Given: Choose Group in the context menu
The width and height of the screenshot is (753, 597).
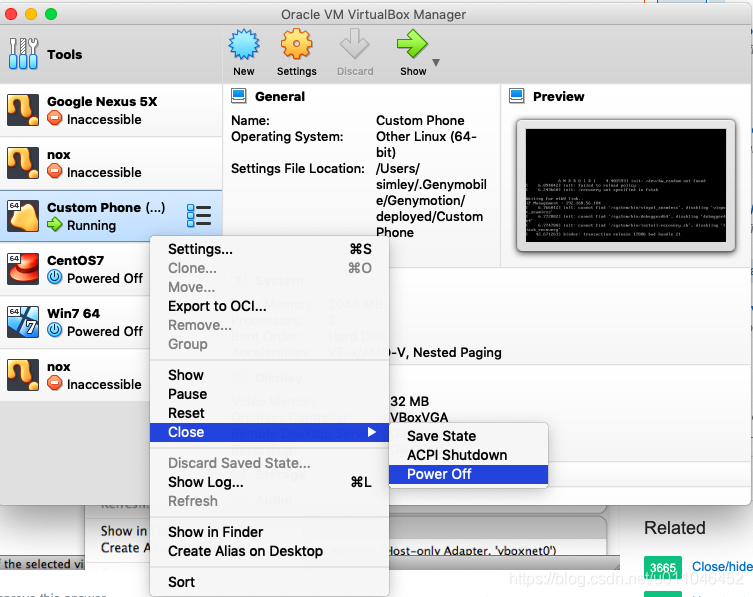Looking at the screenshot, I should (x=269, y=344).
